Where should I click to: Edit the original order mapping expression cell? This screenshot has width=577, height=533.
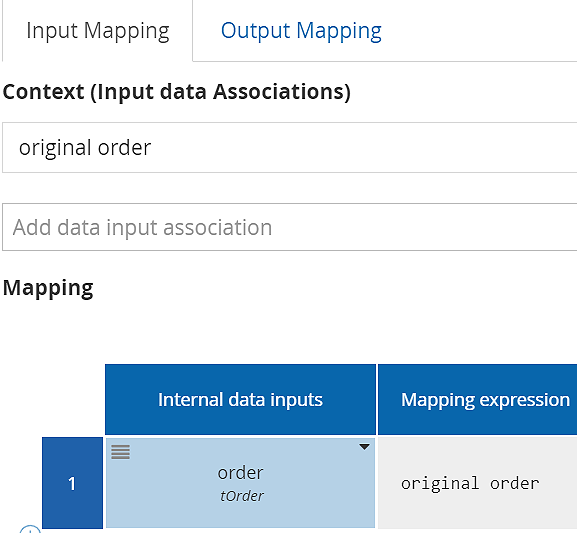point(478,483)
